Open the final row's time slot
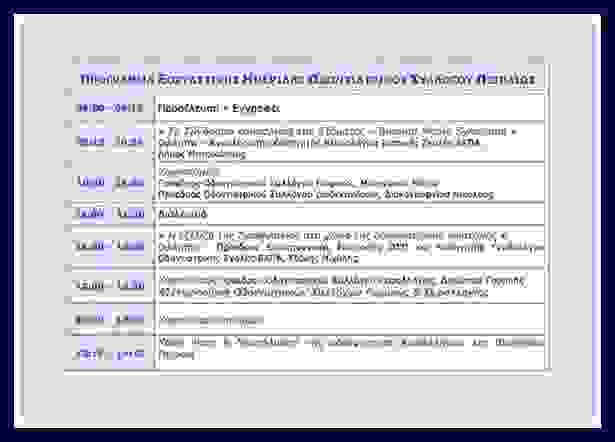The height and width of the screenshot is (442, 615). coord(110,354)
